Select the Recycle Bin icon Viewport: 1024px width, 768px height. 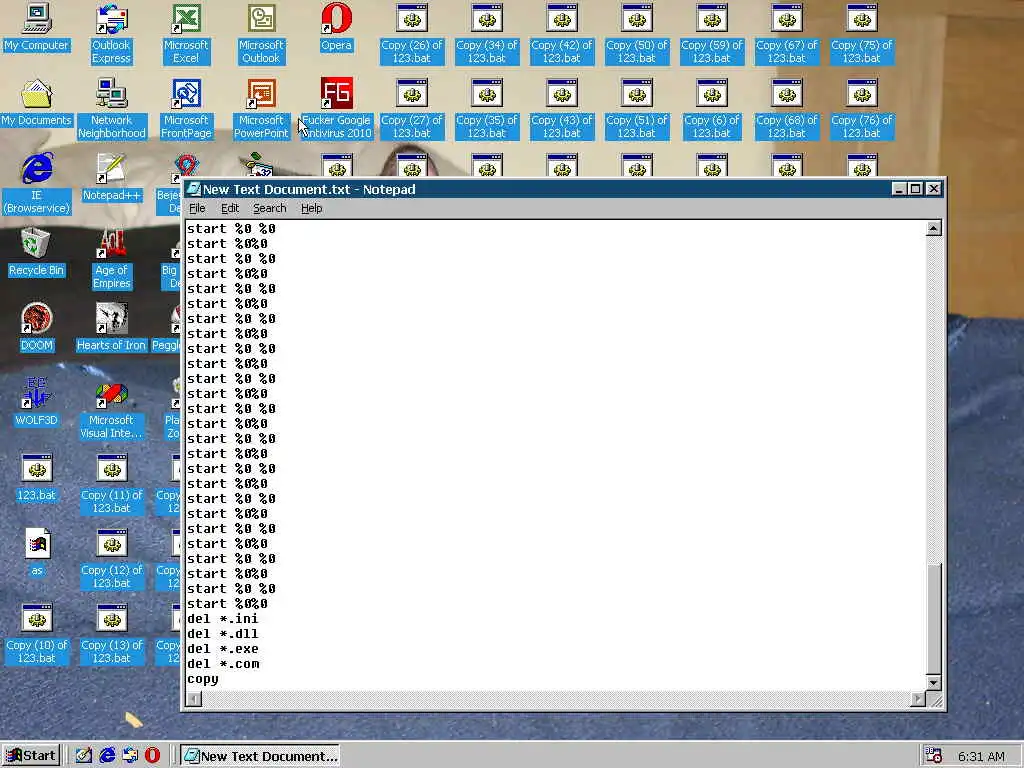(37, 253)
